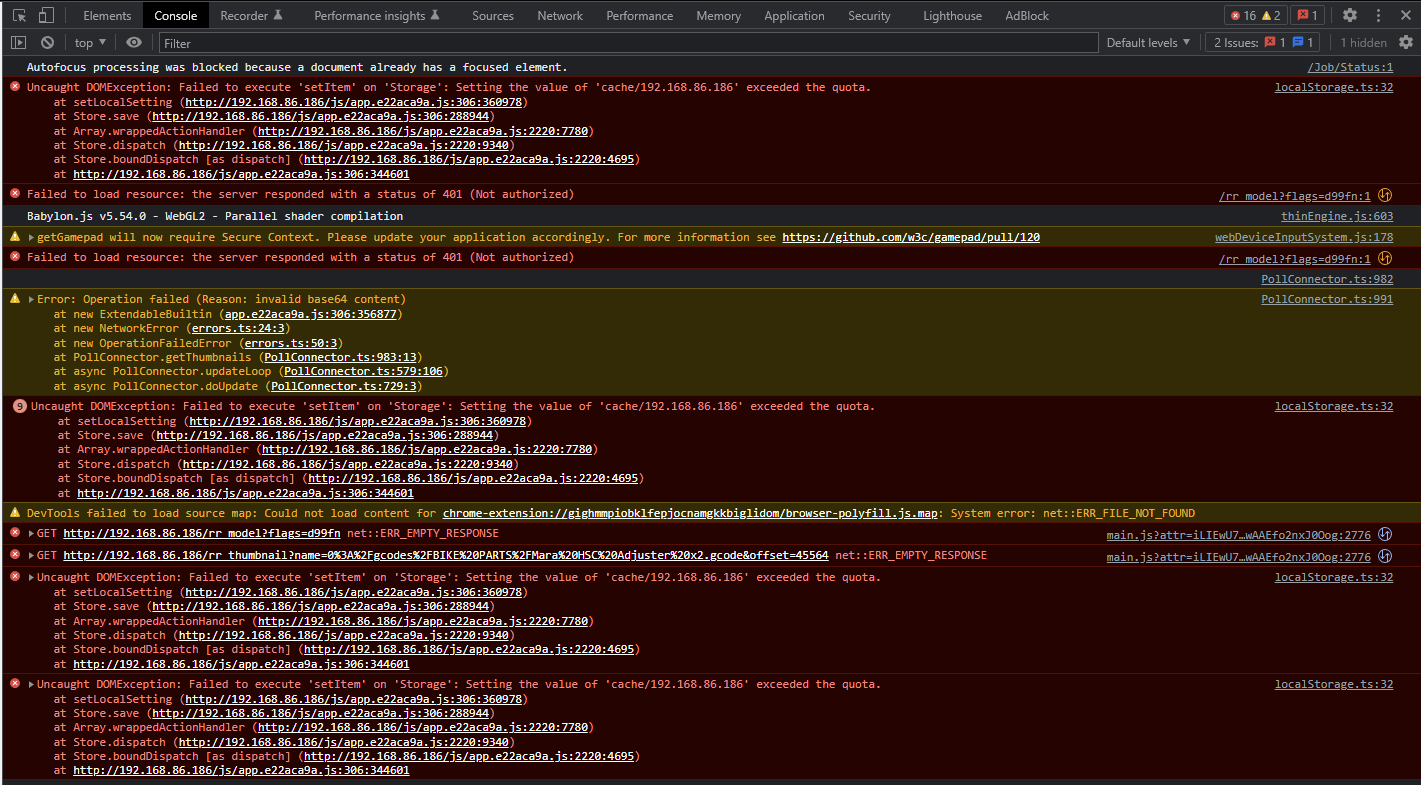The image size is (1421, 785).
Task: Open PollConnector.ts:982 source link
Action: [x=1327, y=279]
